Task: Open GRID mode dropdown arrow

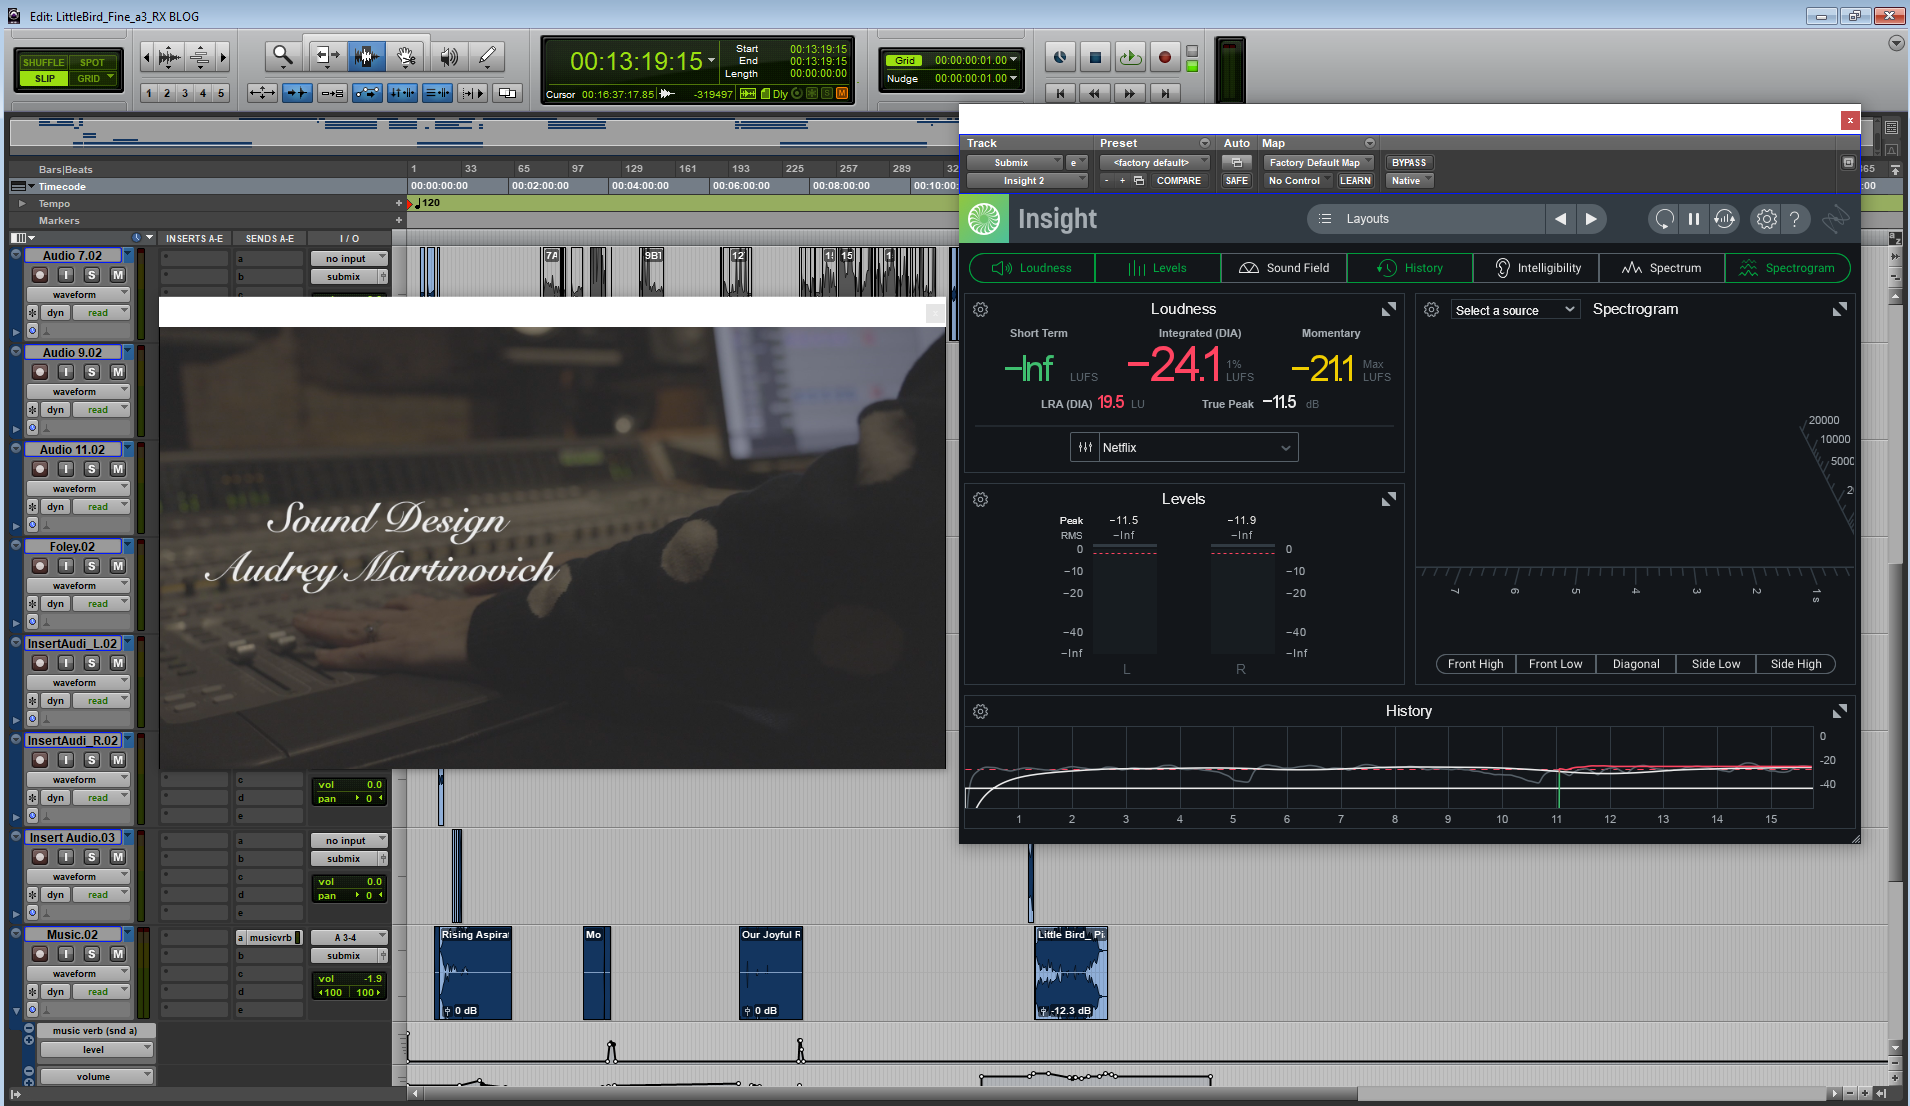Action: pos(110,77)
